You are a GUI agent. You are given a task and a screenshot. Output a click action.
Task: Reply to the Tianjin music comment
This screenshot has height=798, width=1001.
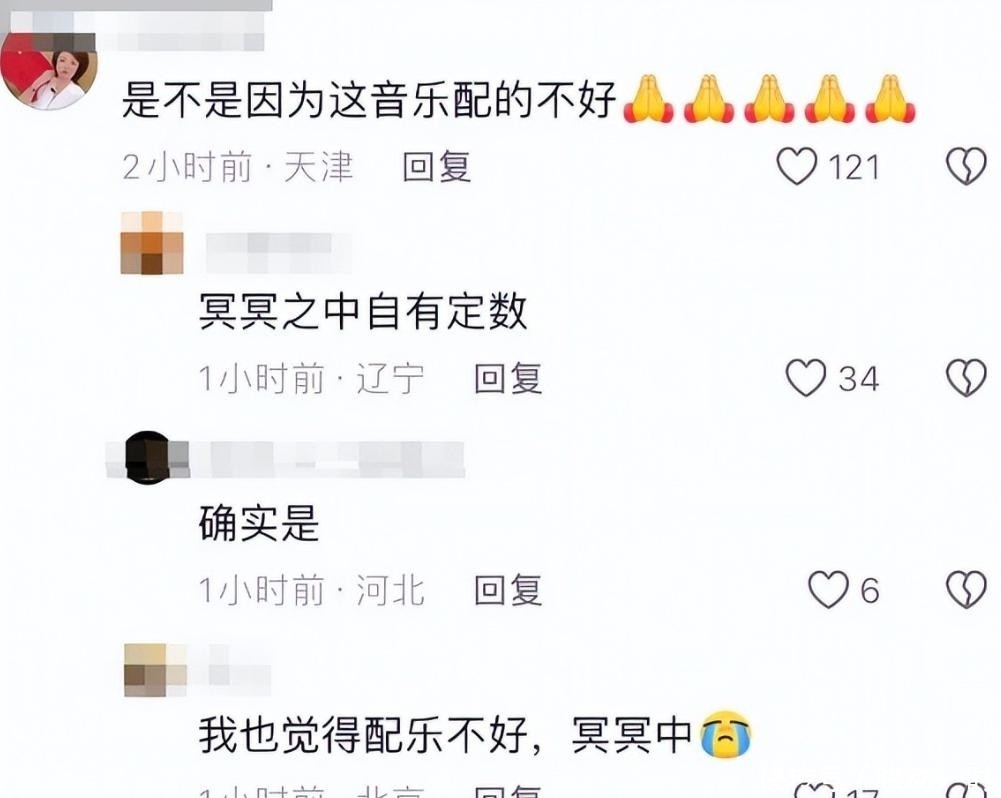(437, 167)
